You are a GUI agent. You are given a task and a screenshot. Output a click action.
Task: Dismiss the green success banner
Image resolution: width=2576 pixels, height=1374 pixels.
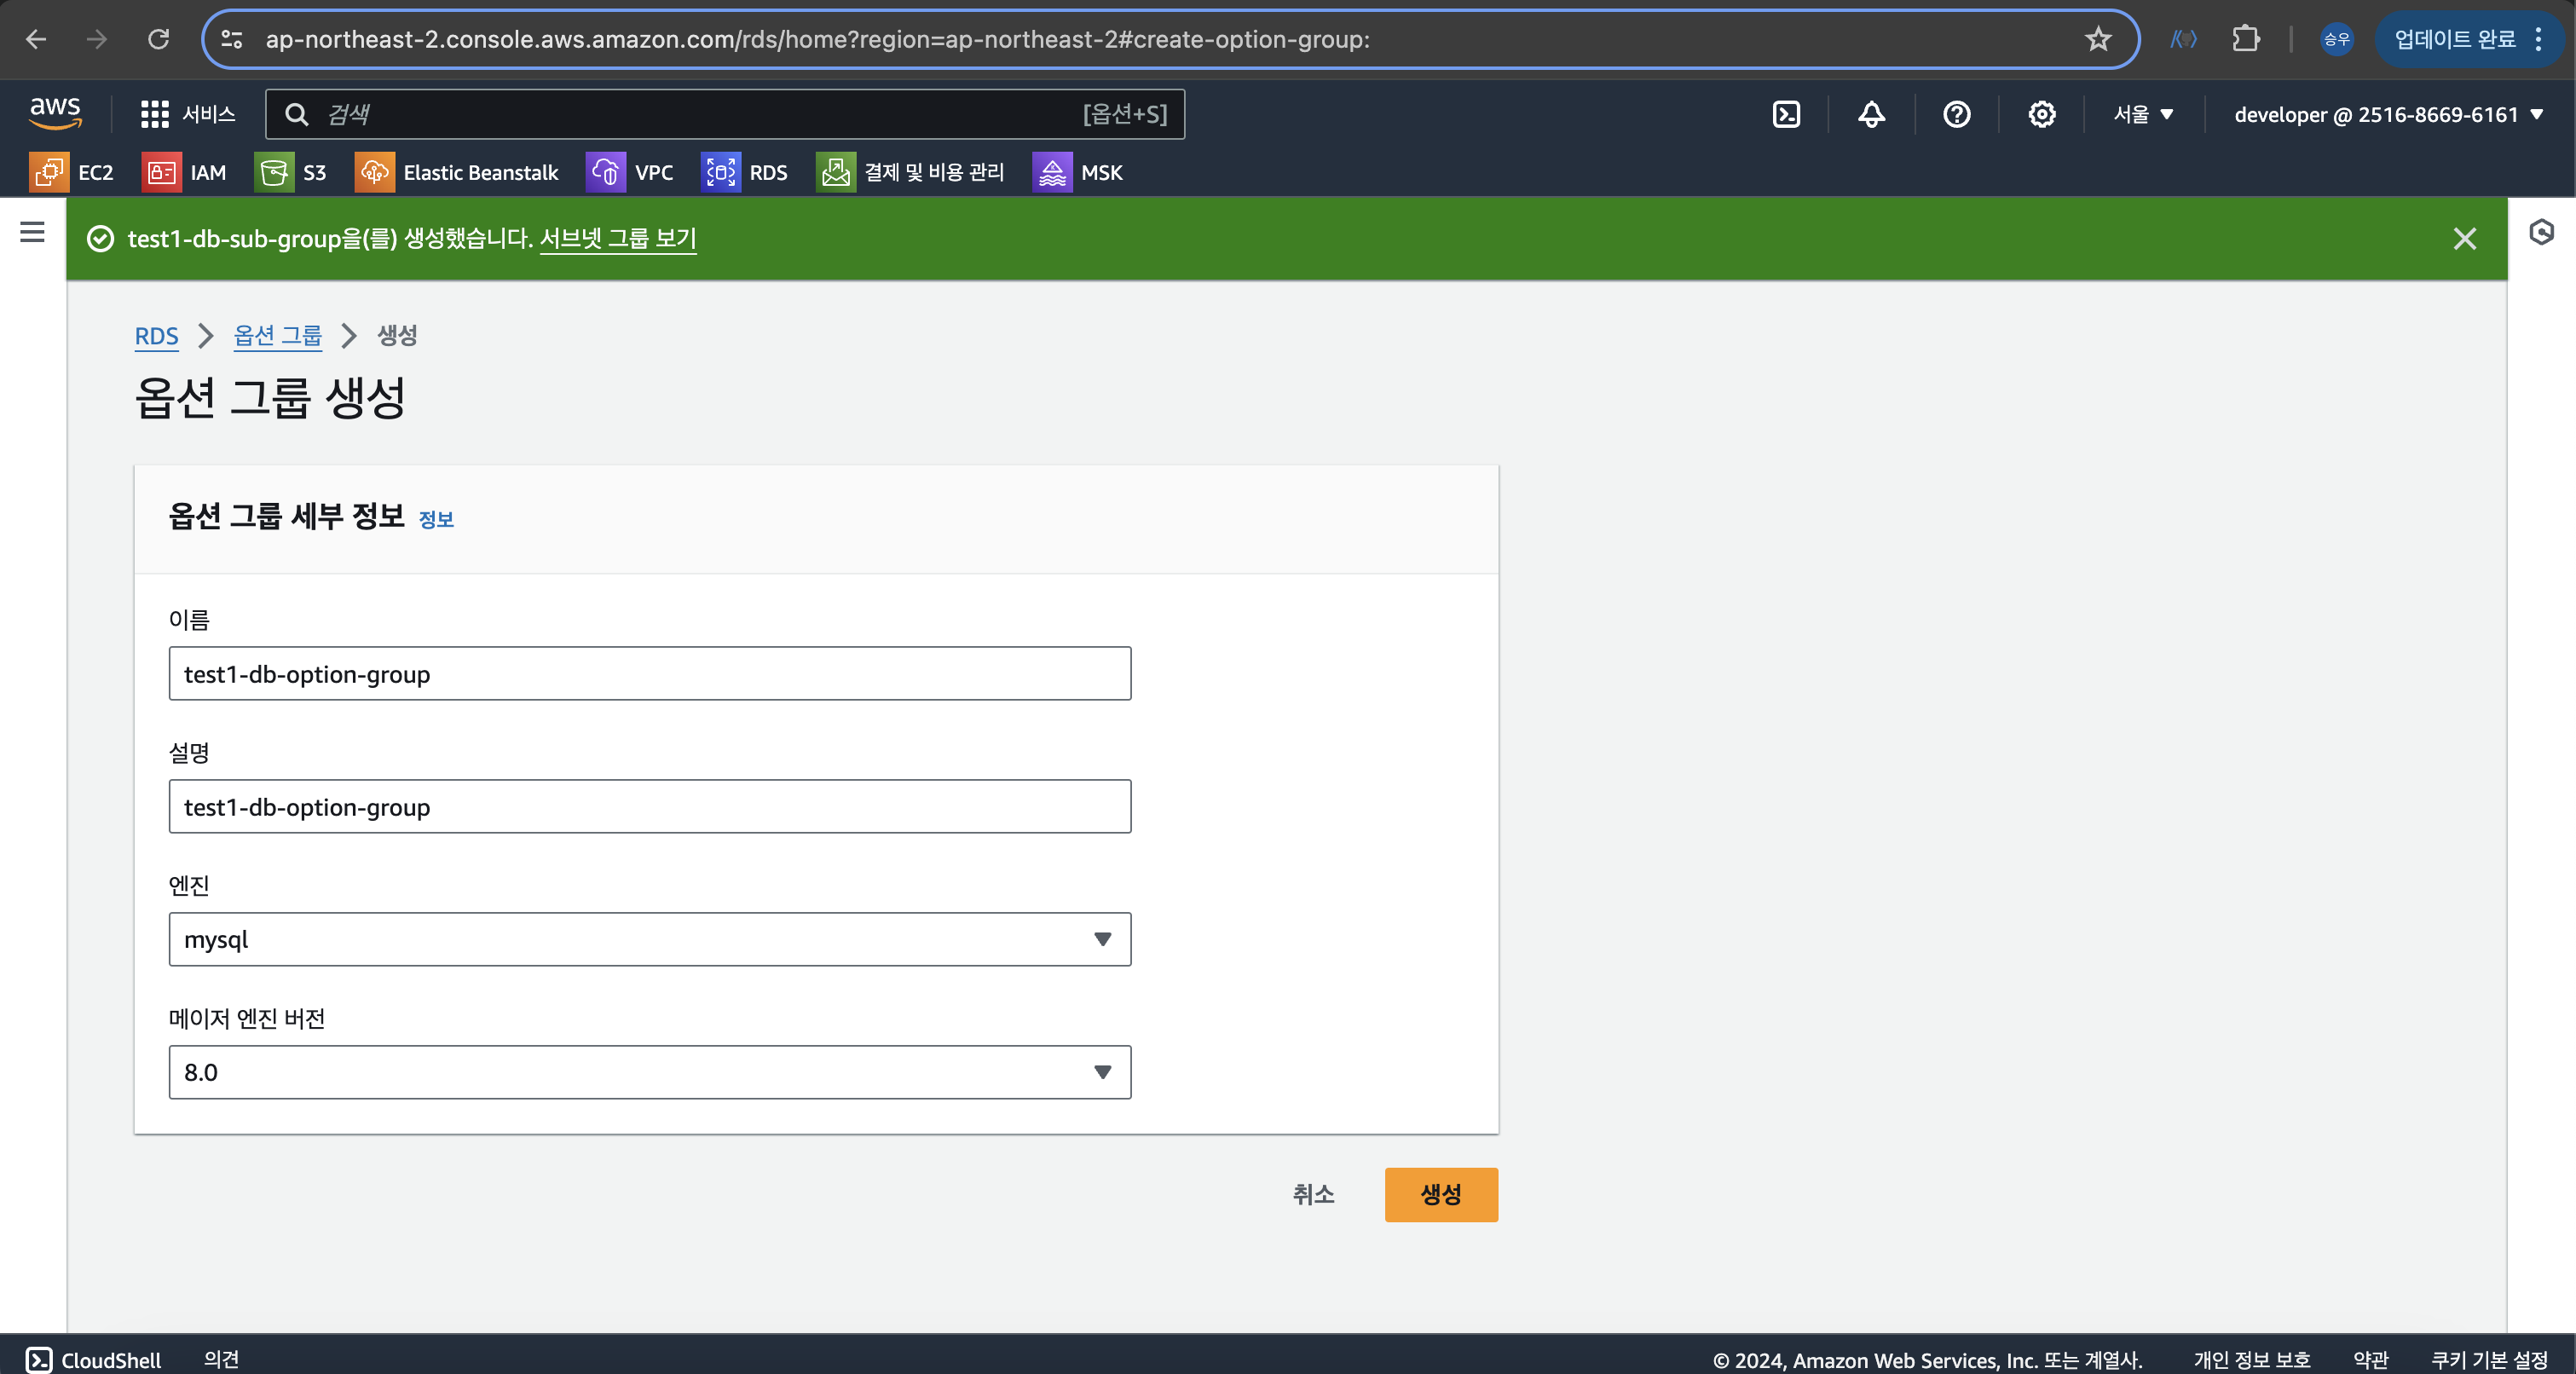2464,238
